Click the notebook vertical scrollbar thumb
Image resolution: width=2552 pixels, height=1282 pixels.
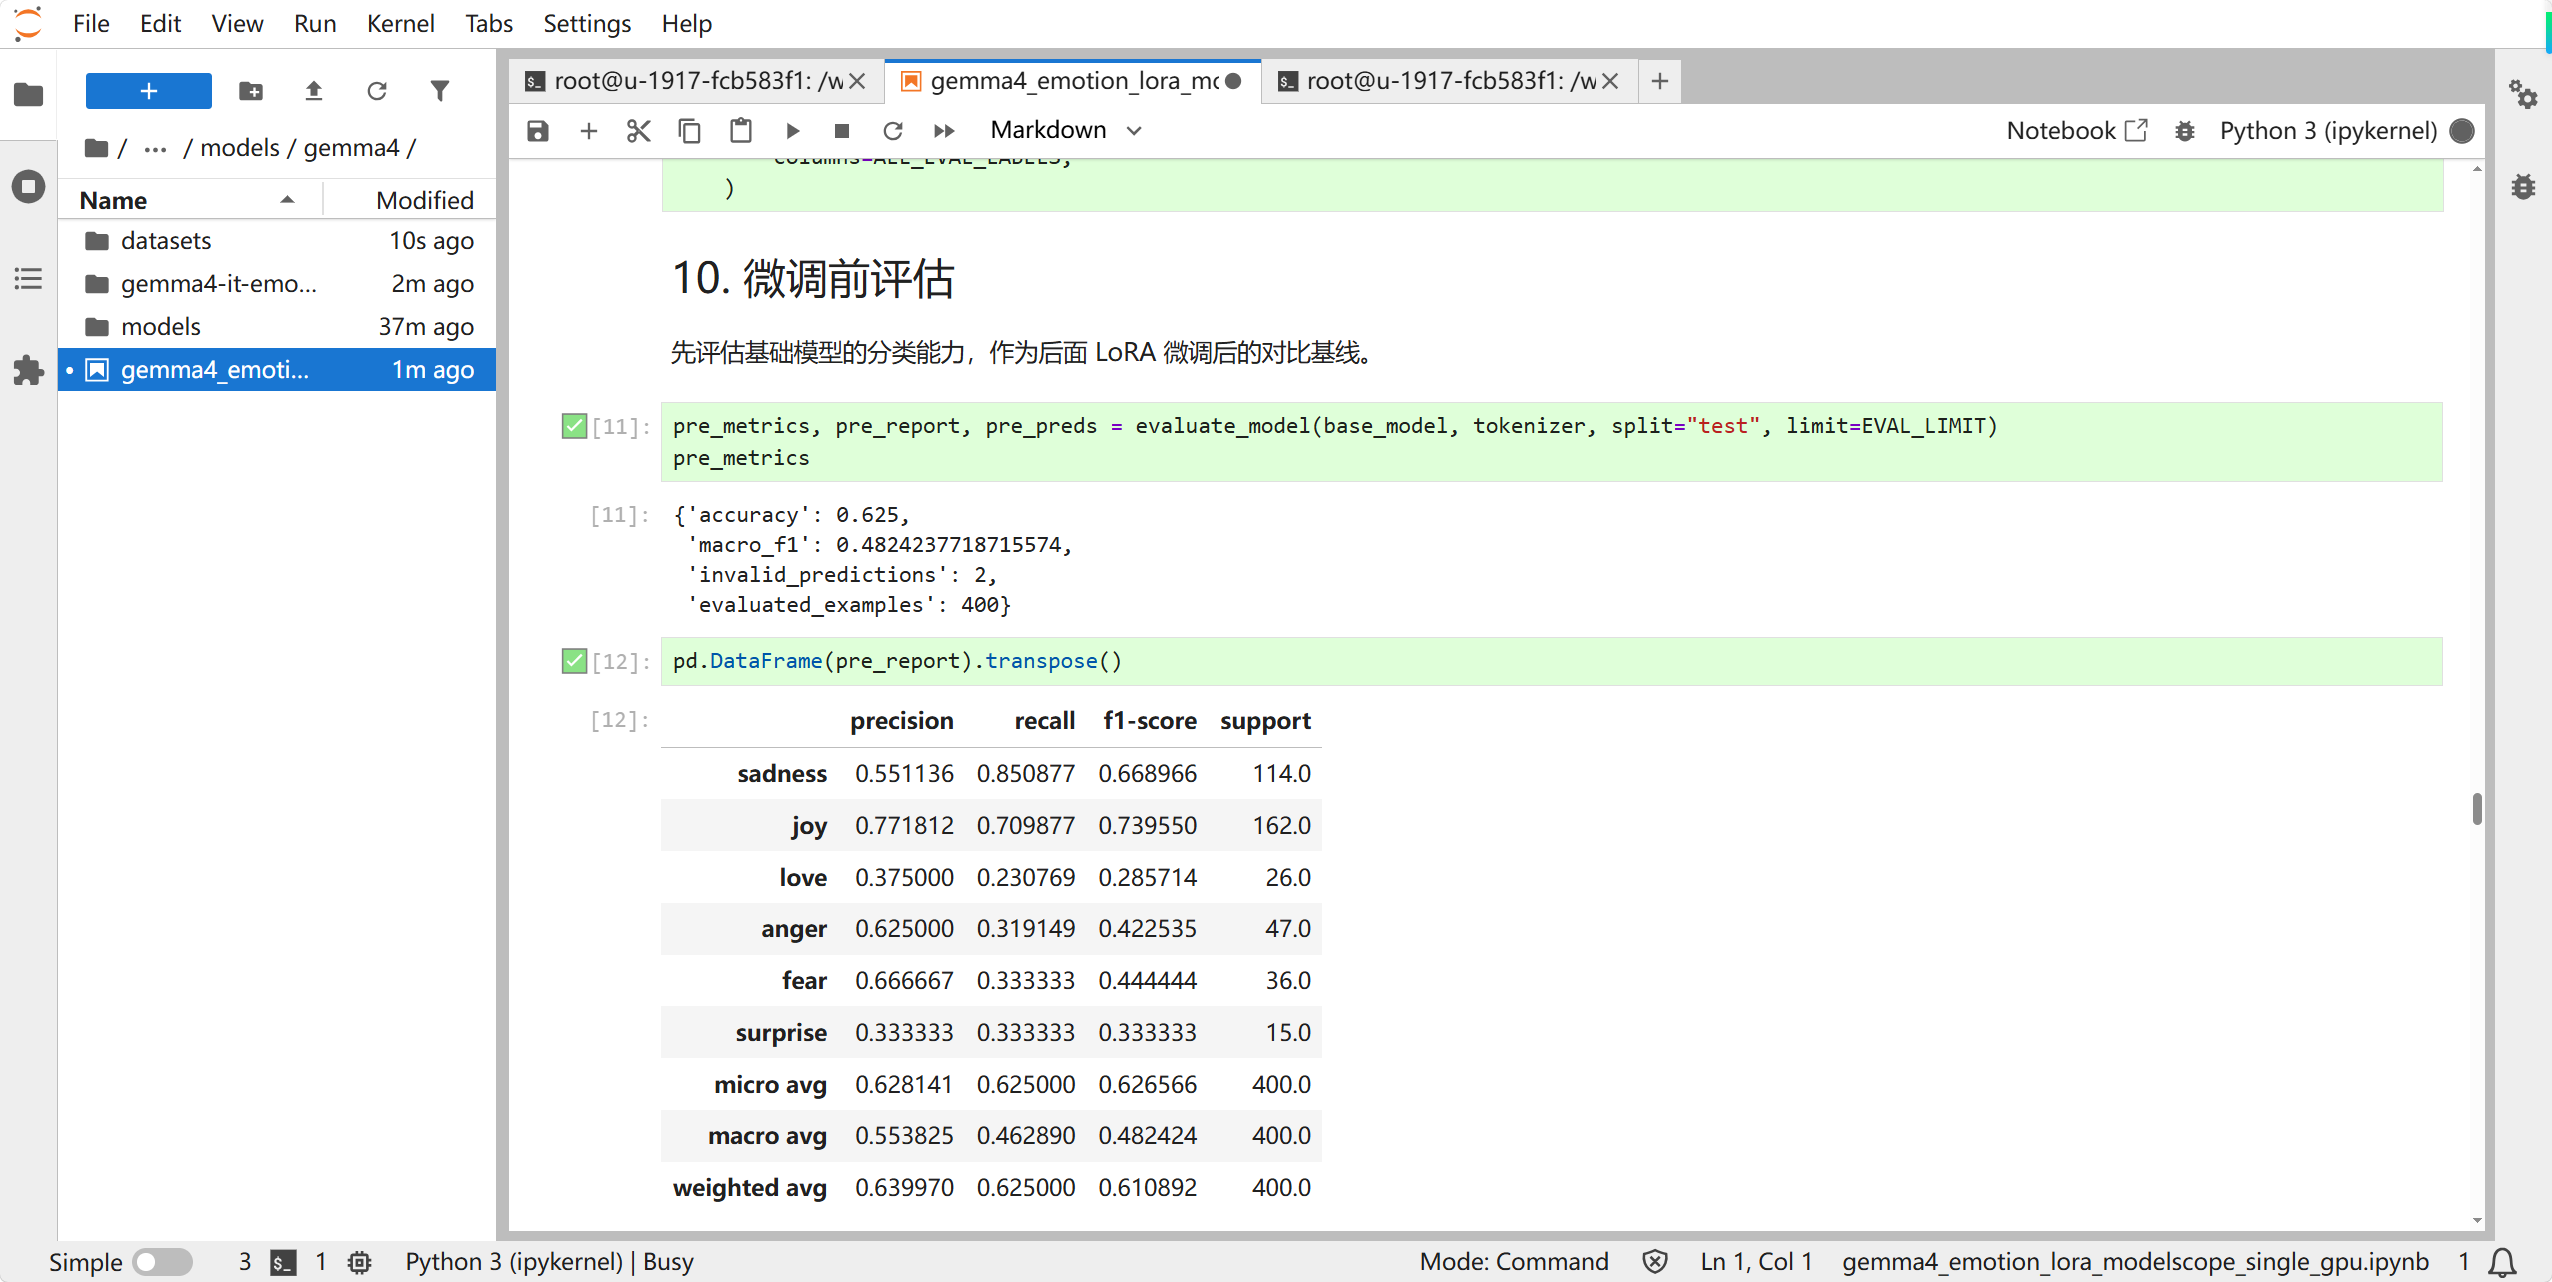coord(2476,808)
